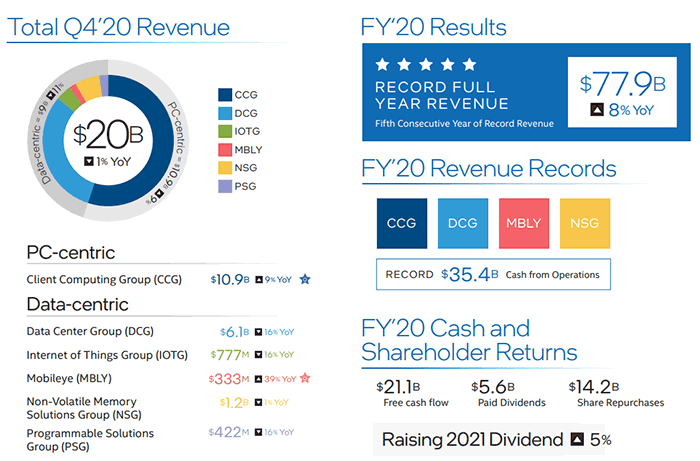Viewport: 700px width, 461px height.
Task: Select the FY'20 Revenue Records heading
Action: tap(489, 169)
